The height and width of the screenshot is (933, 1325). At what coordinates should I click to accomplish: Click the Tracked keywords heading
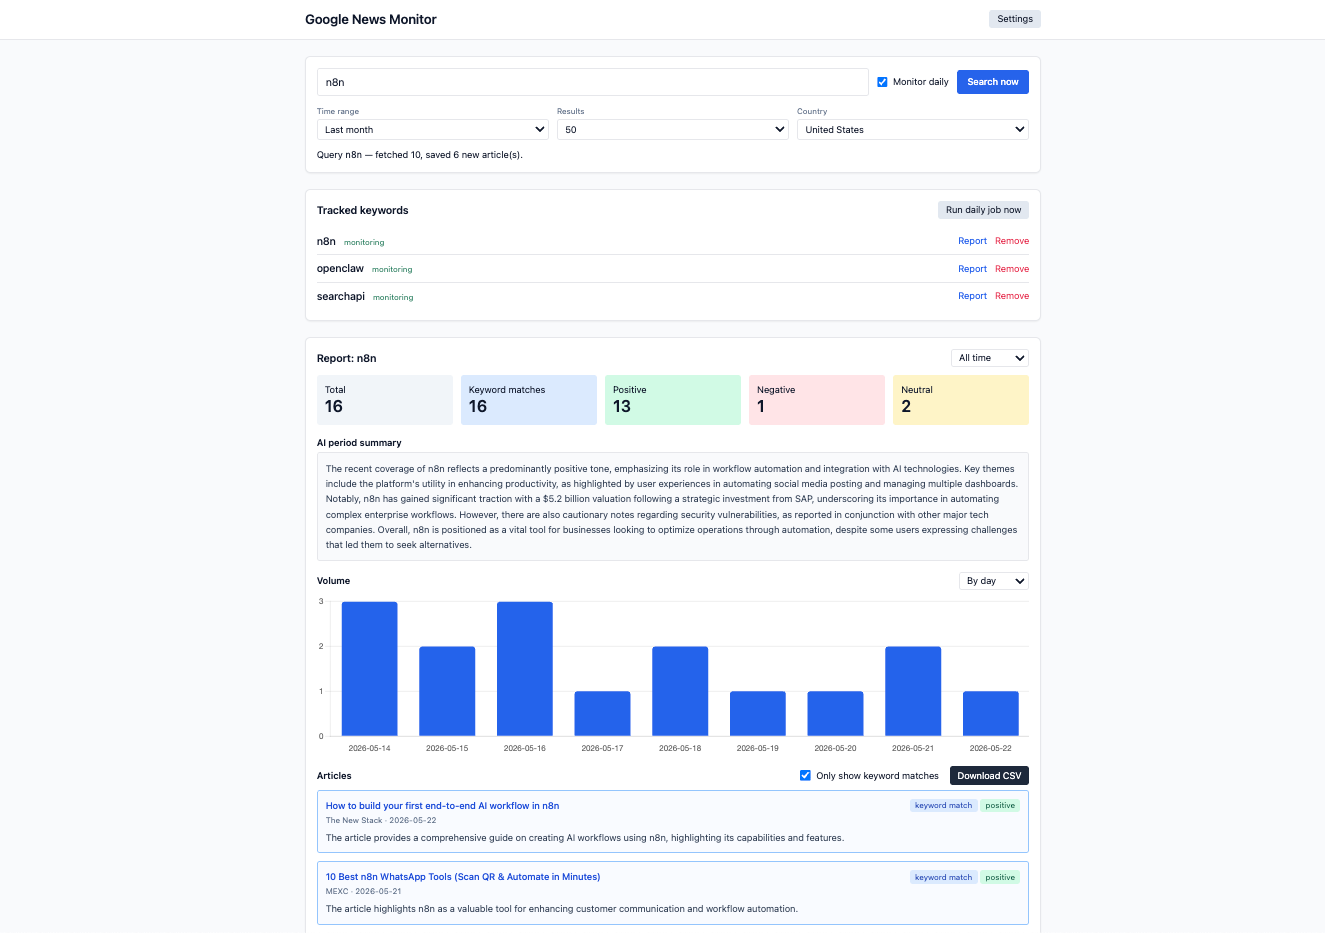tap(362, 210)
